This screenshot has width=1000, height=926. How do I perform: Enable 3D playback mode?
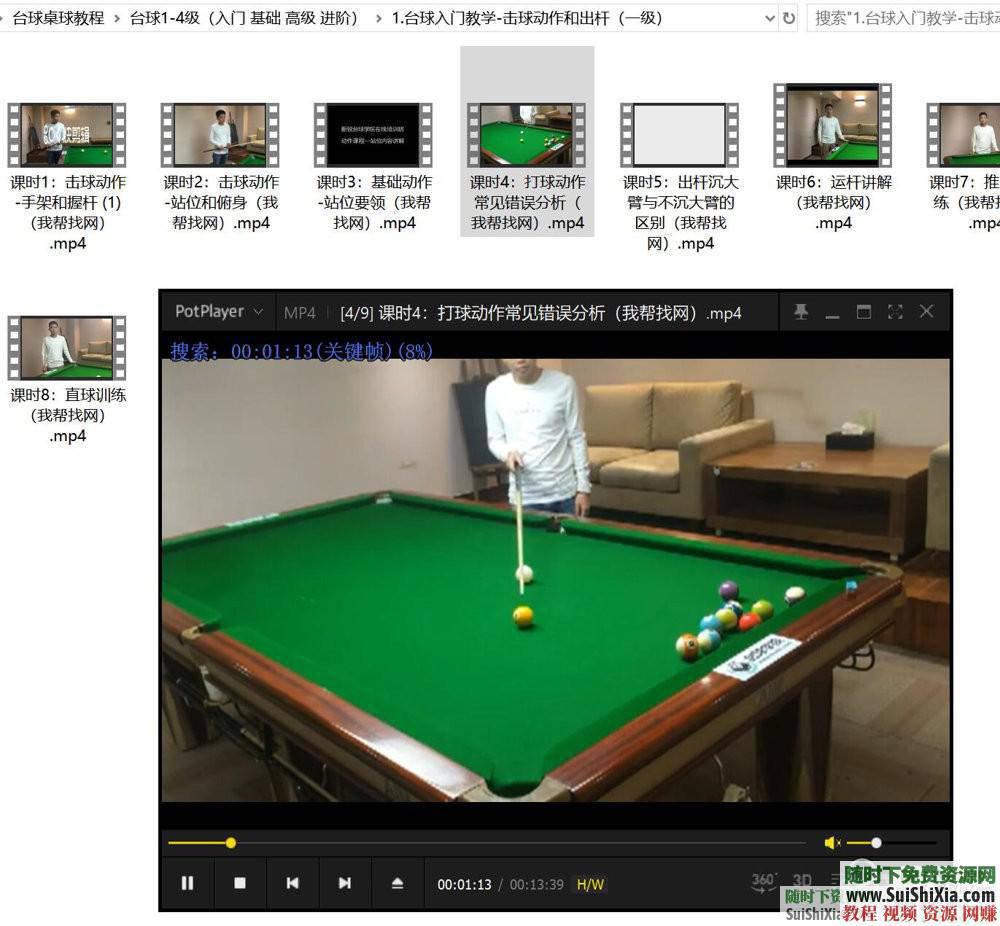pos(799,881)
